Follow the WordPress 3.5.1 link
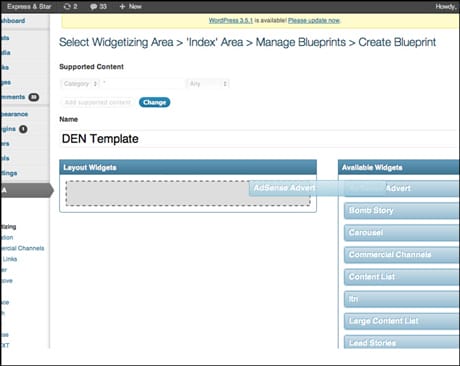The width and height of the screenshot is (460, 366). pos(231,20)
